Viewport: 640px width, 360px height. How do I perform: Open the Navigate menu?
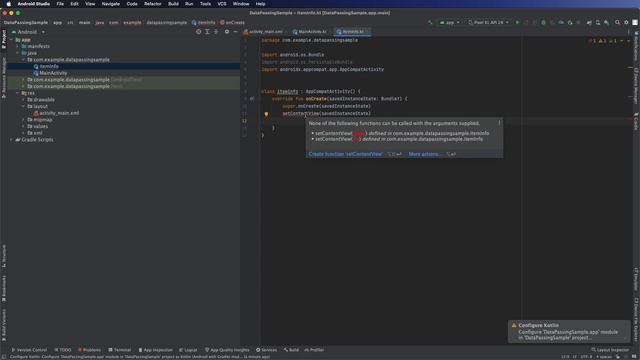click(111, 4)
